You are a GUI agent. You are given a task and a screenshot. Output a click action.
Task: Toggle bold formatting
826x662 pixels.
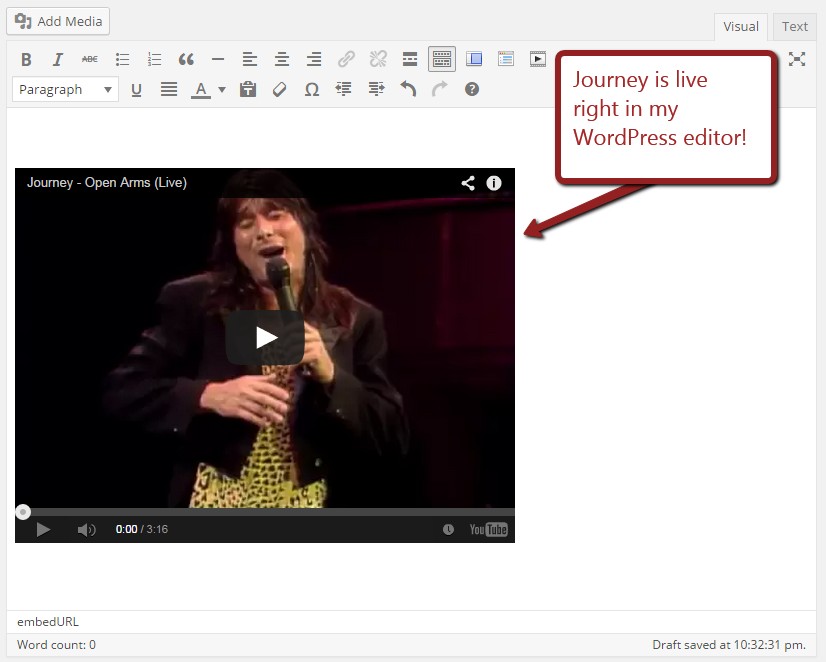pyautogui.click(x=26, y=60)
